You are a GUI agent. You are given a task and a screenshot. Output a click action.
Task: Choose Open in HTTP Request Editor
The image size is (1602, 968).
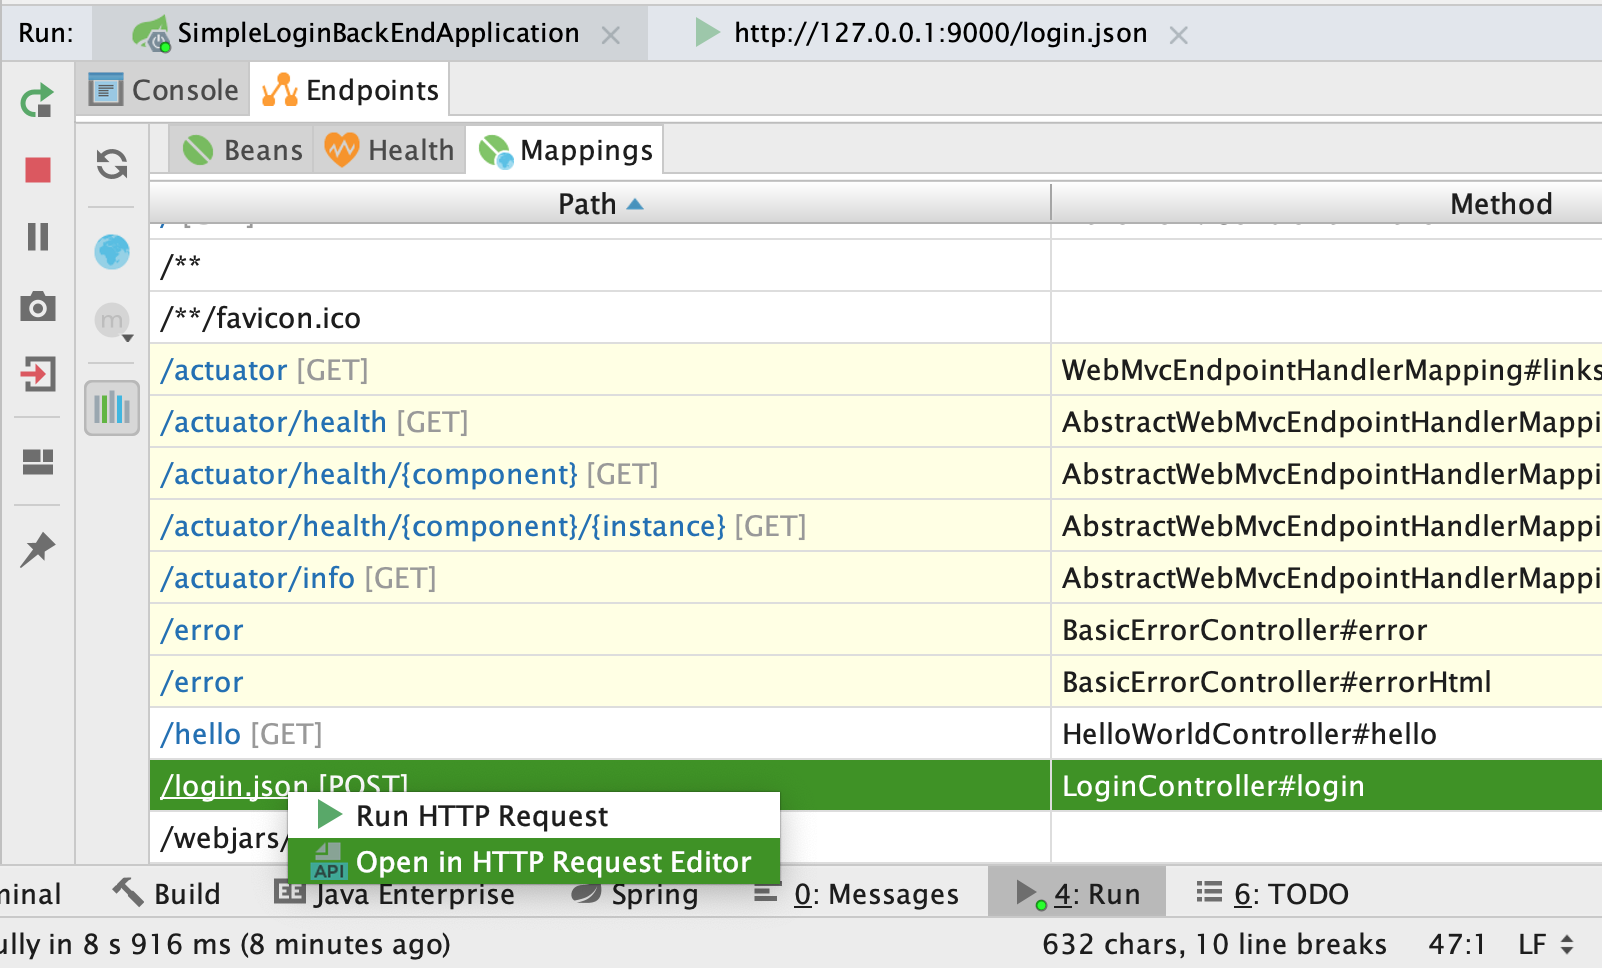click(x=552, y=862)
